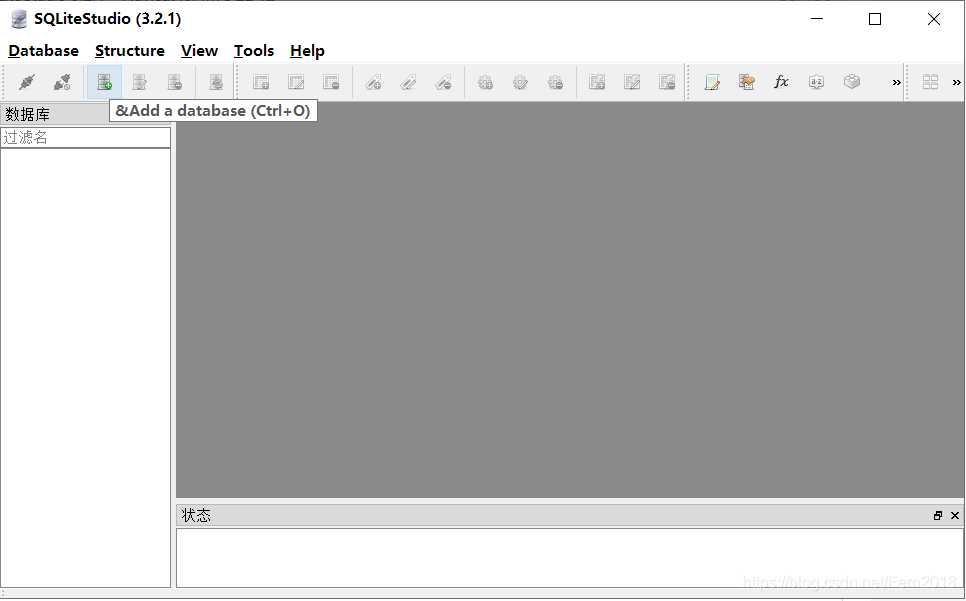This screenshot has width=966, height=601.
Task: Maximize the SQLiteStudio window
Action: pos(875,19)
